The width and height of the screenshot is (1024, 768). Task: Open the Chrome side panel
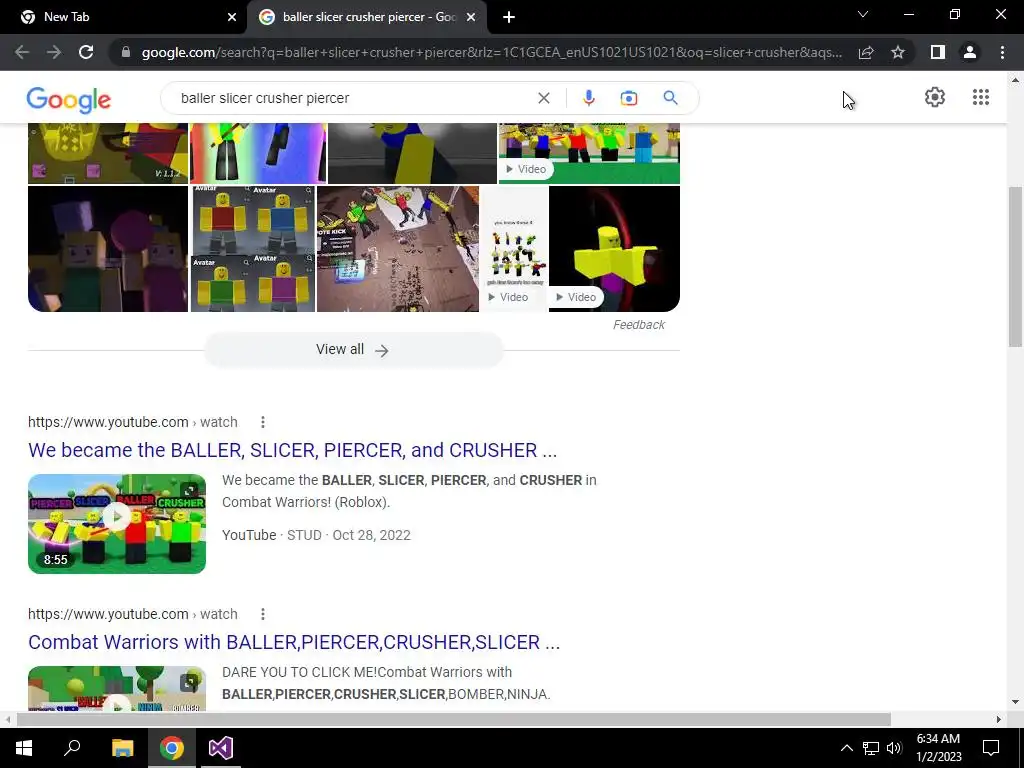coord(938,52)
